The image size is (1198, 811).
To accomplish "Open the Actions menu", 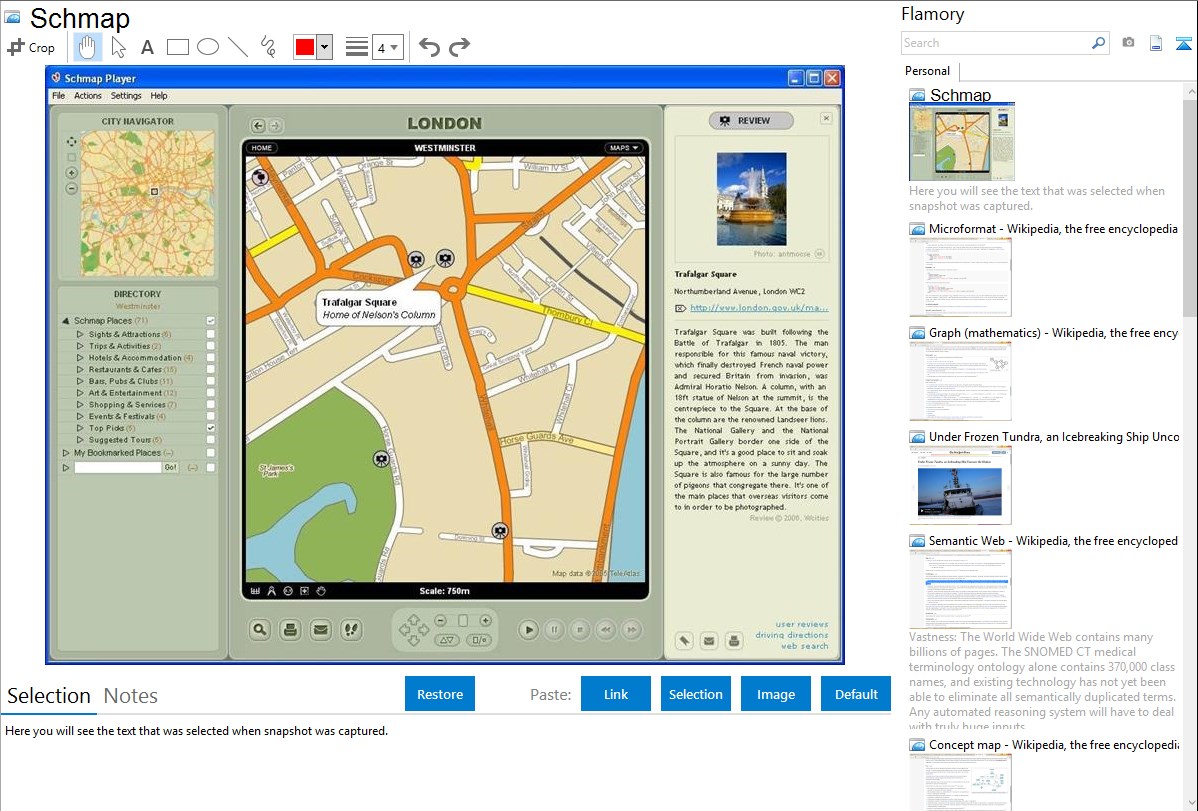I will [x=87, y=96].
